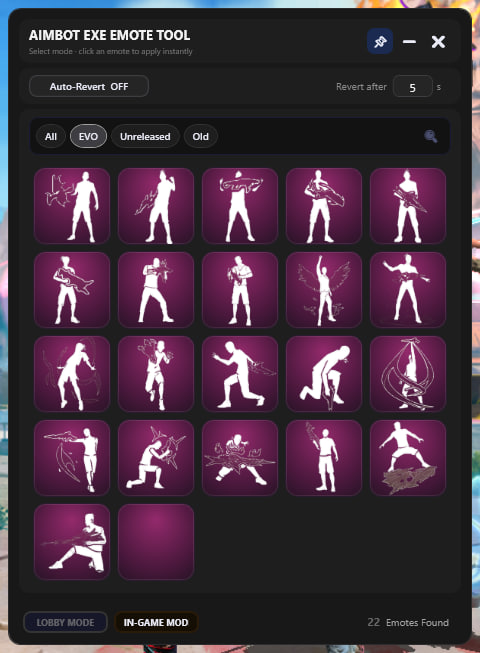
Task: Enable LOBBY MODE
Action: [65, 622]
